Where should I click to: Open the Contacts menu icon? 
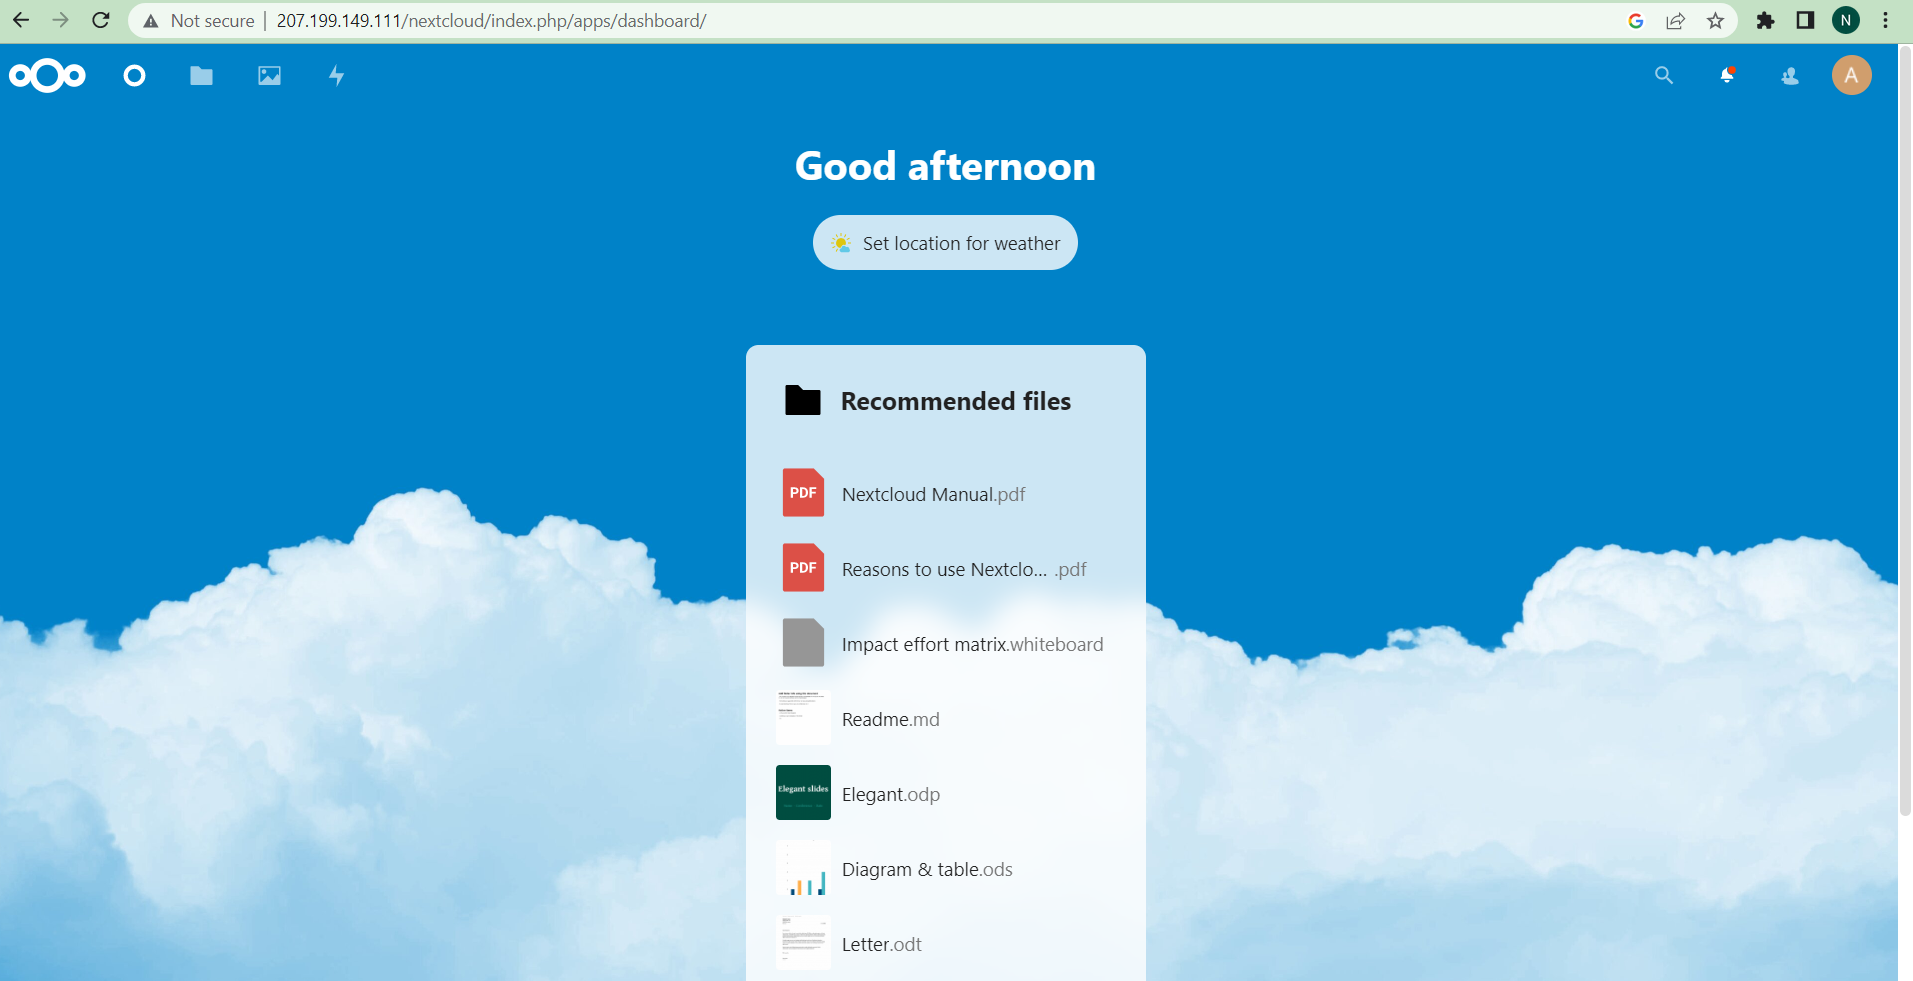coord(1790,75)
